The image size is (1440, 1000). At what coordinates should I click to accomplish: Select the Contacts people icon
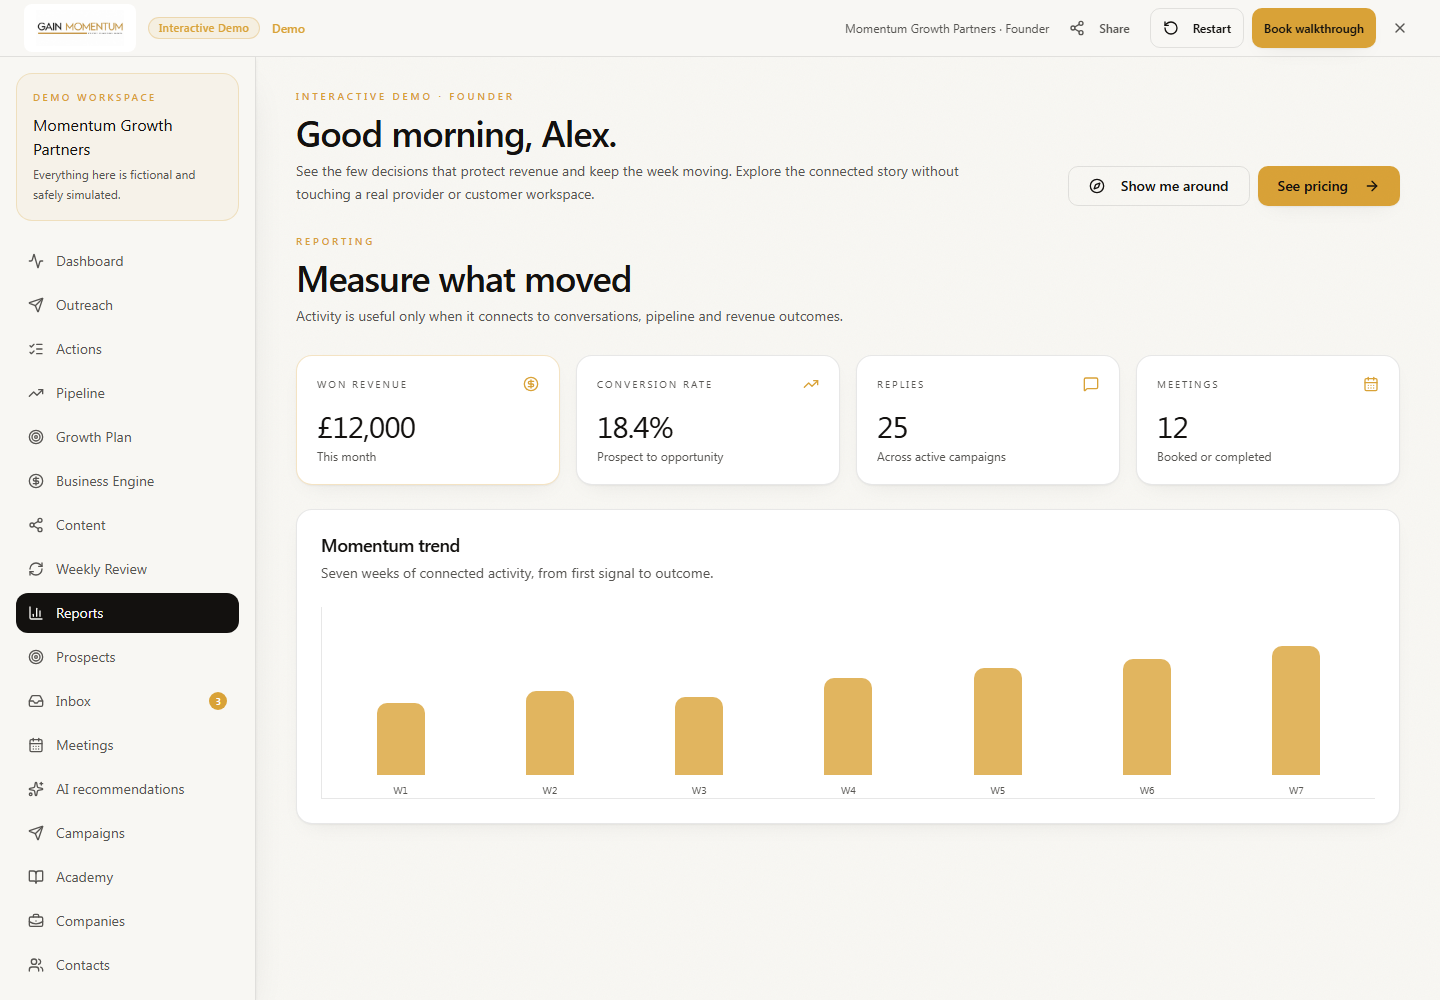point(36,965)
